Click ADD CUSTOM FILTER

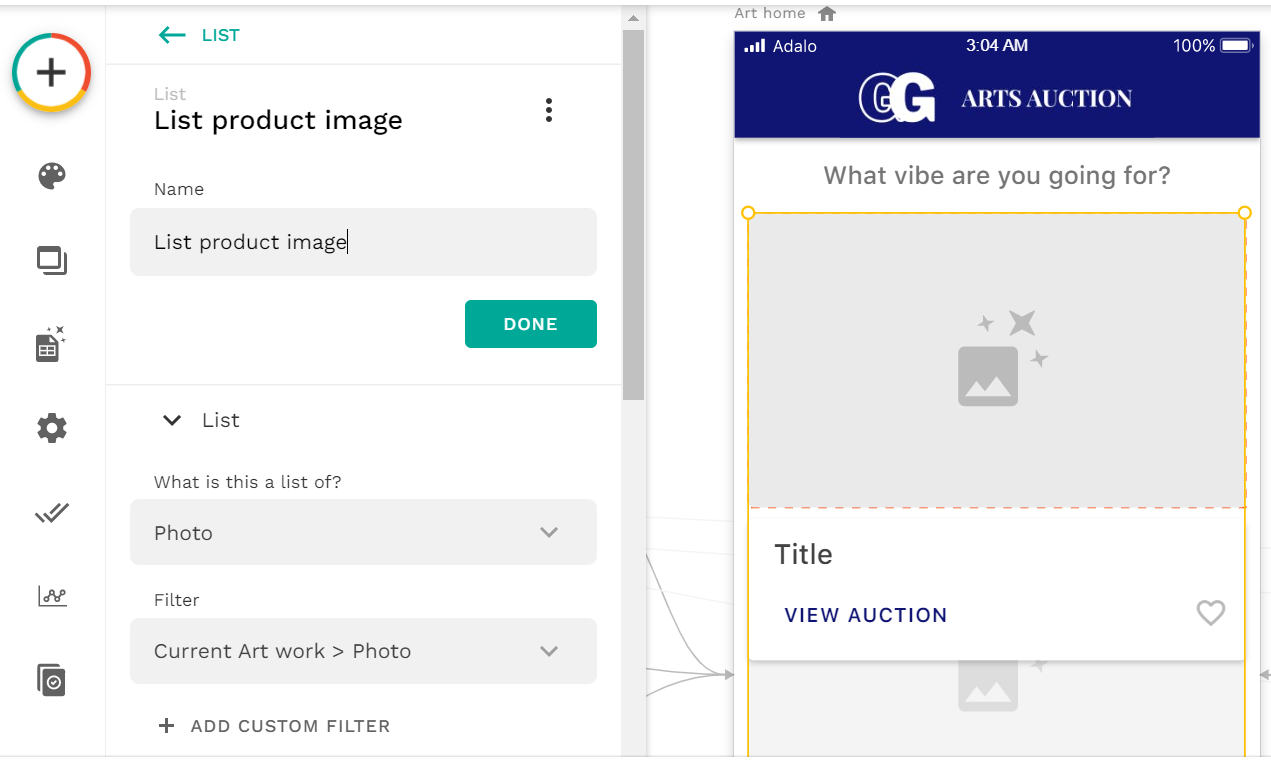(275, 726)
